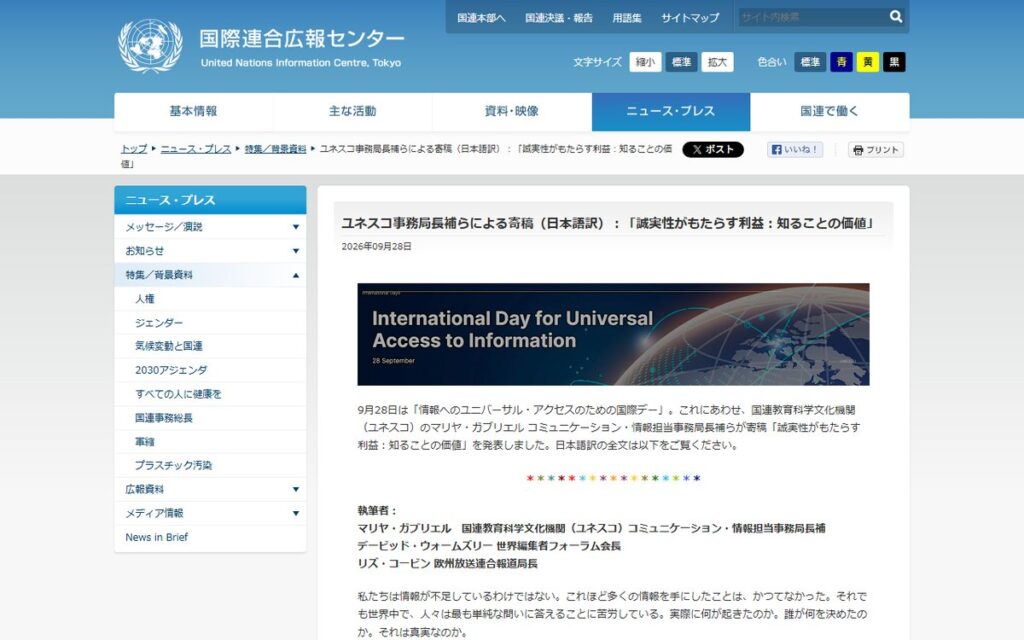This screenshot has height=640, width=1024.
Task: Open 広報資料 in sidebar
Action: [x=144, y=489]
